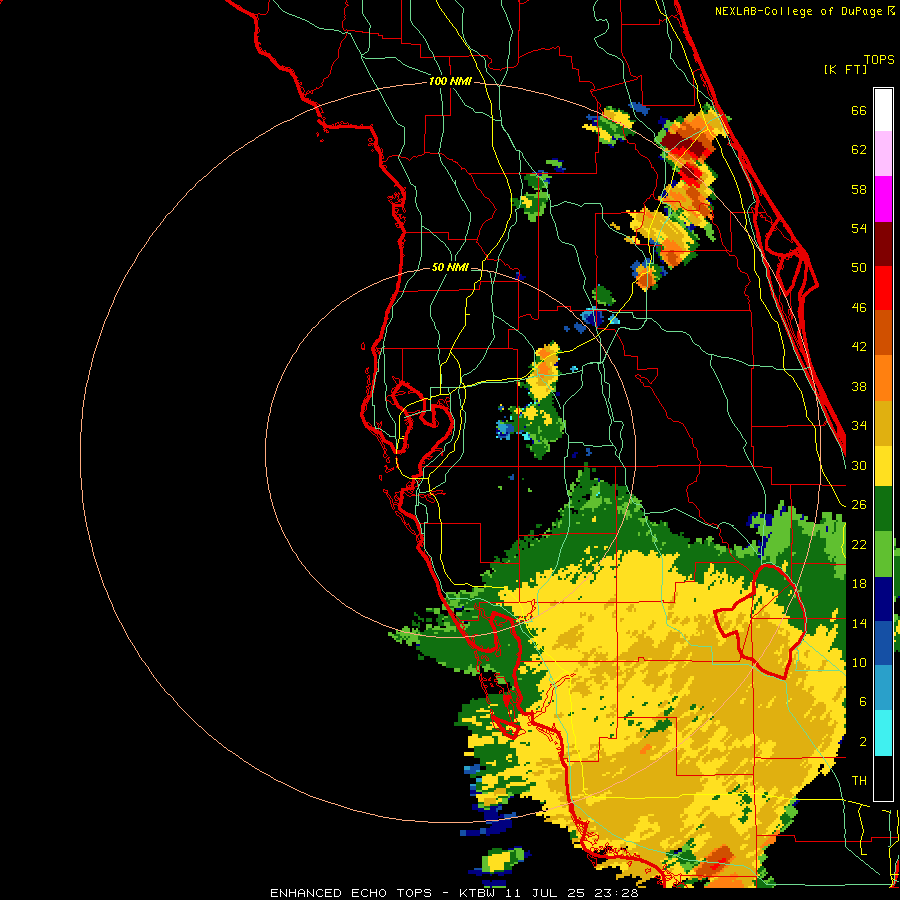
Task: Click the 26 legend value
Action: [859, 505]
